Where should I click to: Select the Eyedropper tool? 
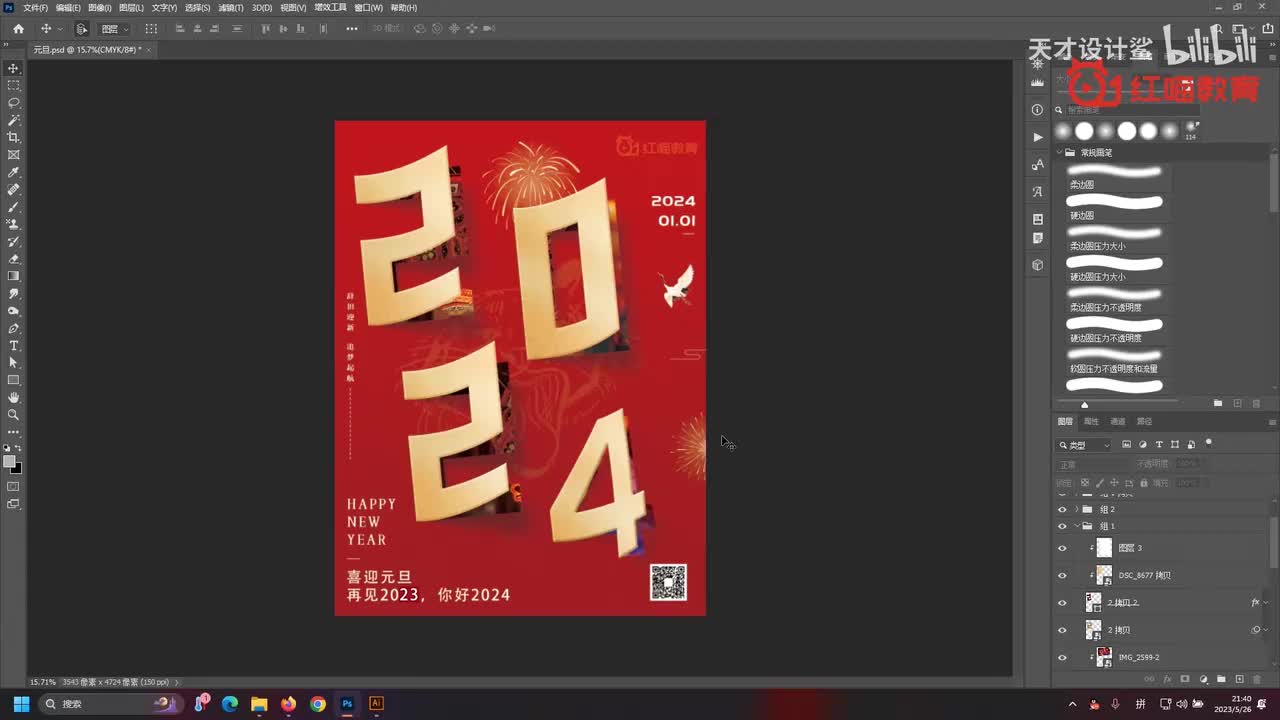(x=14, y=172)
